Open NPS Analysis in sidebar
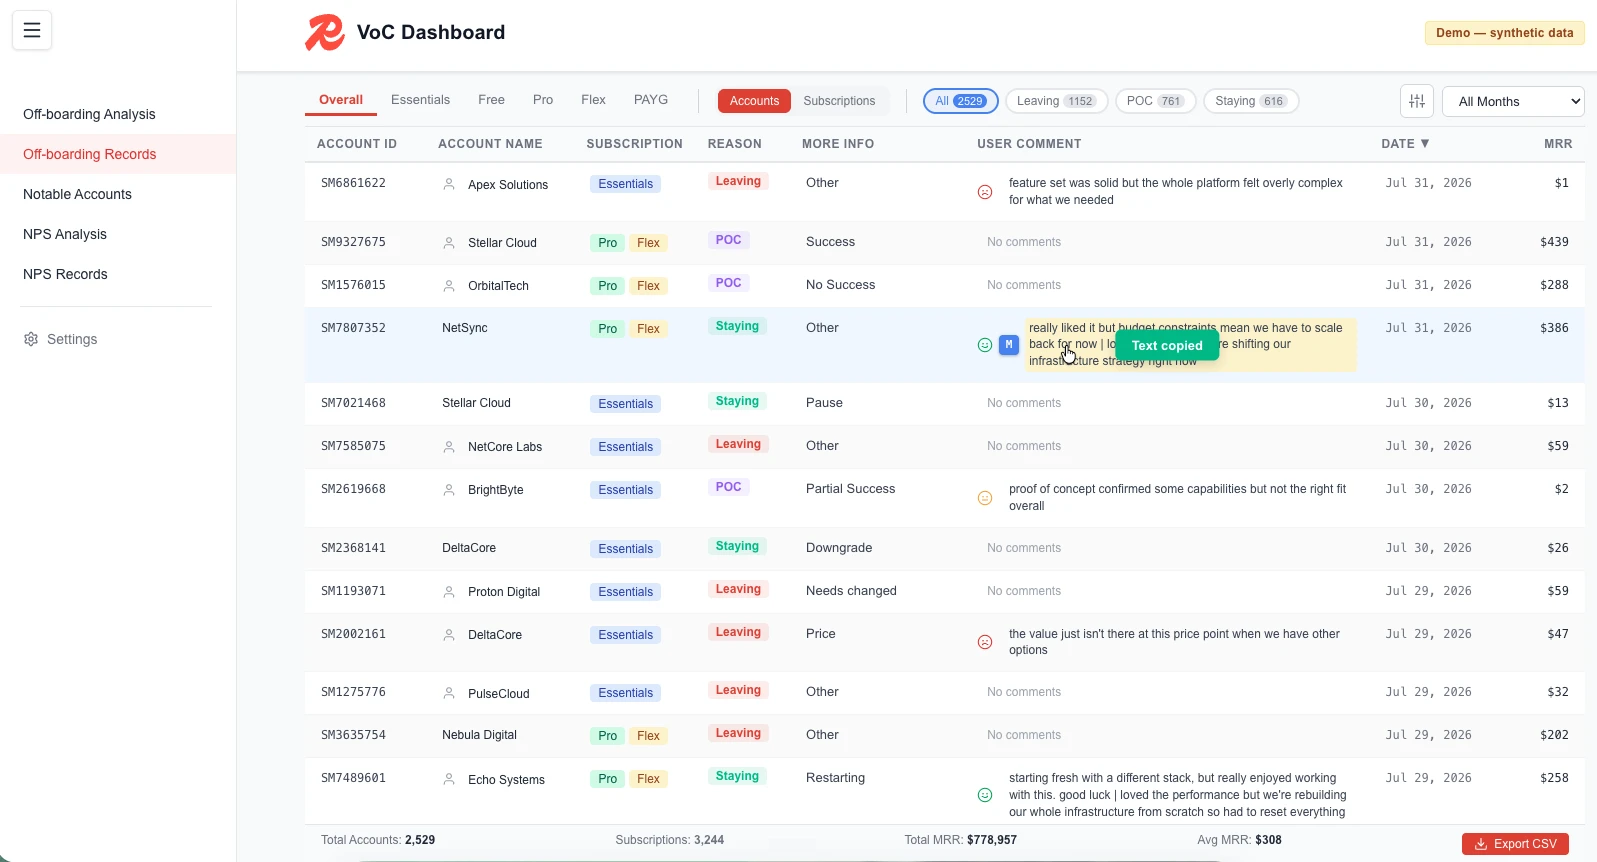 click(118, 234)
